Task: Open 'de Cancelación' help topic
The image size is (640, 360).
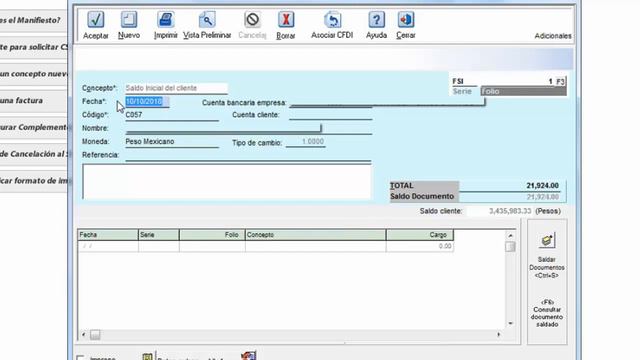Action: (33, 154)
